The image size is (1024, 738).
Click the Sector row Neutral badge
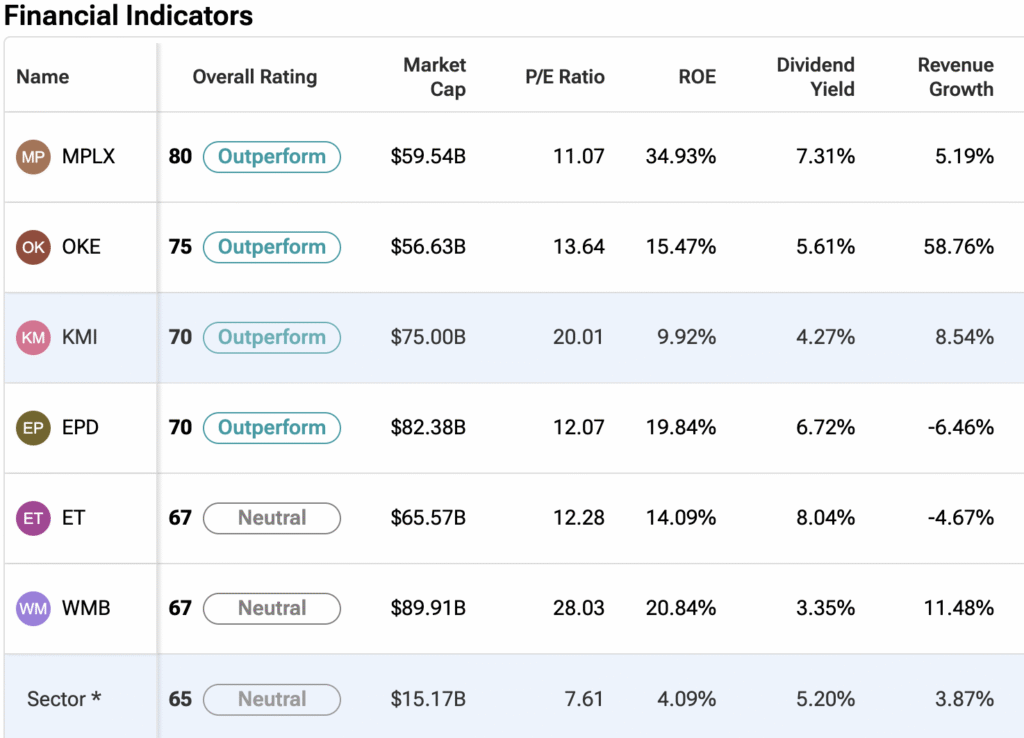tap(271, 699)
